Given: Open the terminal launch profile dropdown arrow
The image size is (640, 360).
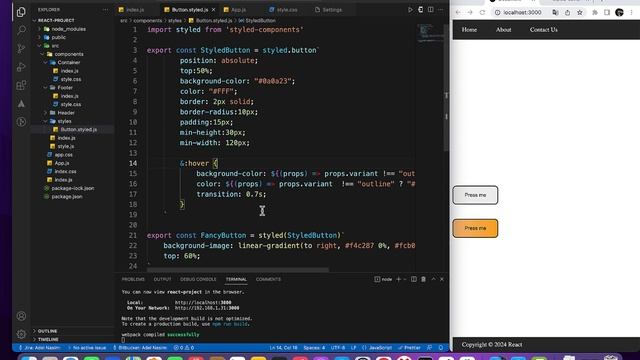Looking at the screenshot, I should 404,279.
